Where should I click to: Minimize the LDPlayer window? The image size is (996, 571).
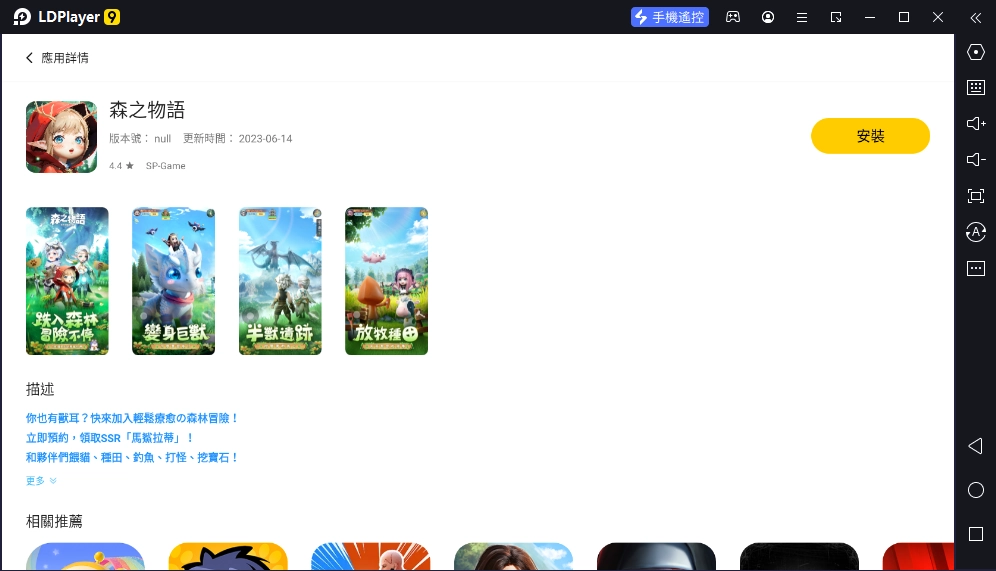tap(870, 17)
